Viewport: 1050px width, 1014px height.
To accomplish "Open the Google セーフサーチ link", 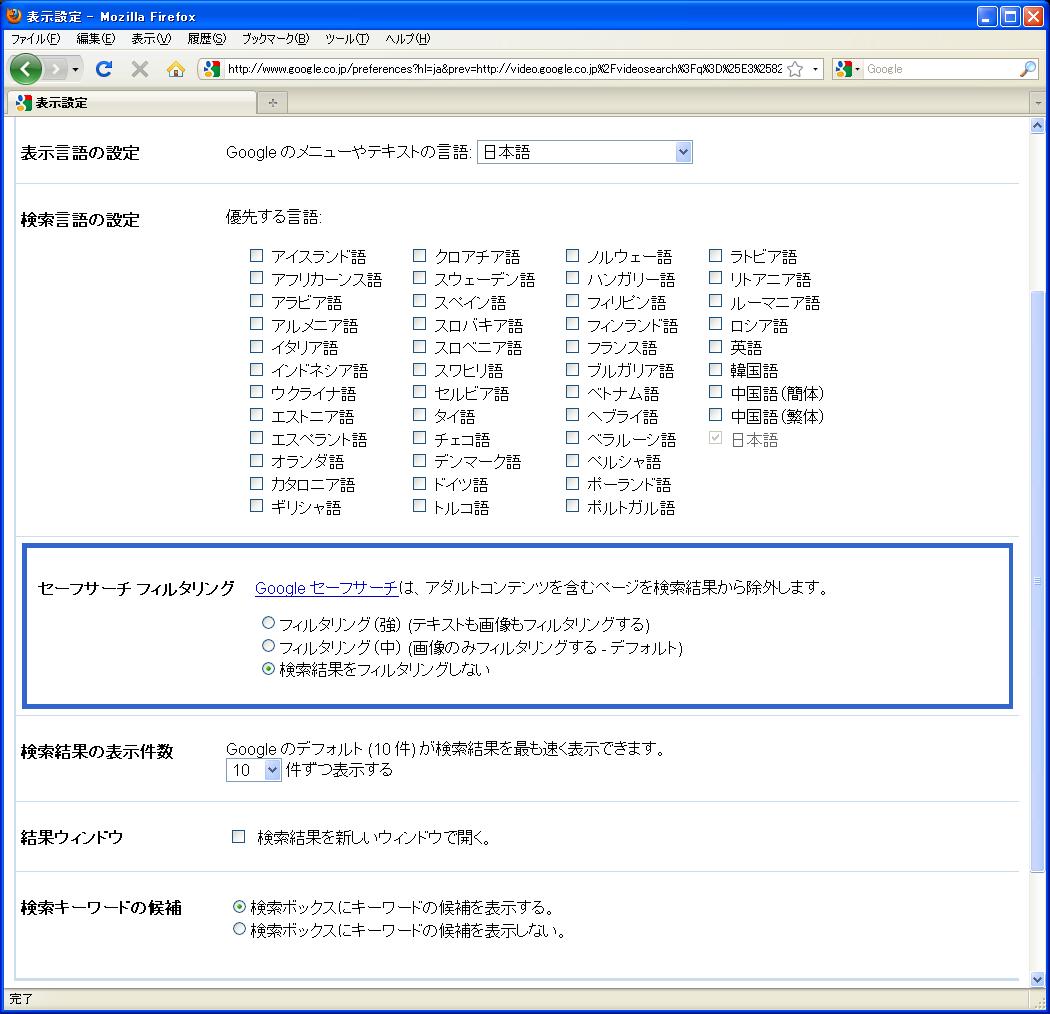I will click(327, 588).
